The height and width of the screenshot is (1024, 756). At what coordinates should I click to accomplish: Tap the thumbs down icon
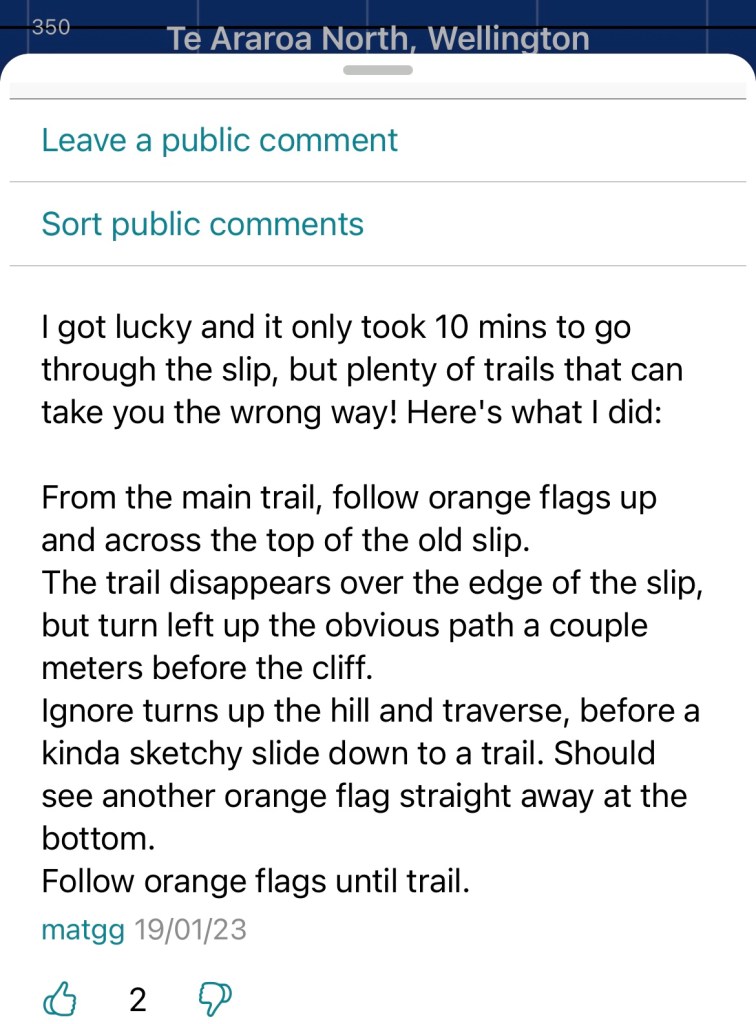[x=215, y=997]
